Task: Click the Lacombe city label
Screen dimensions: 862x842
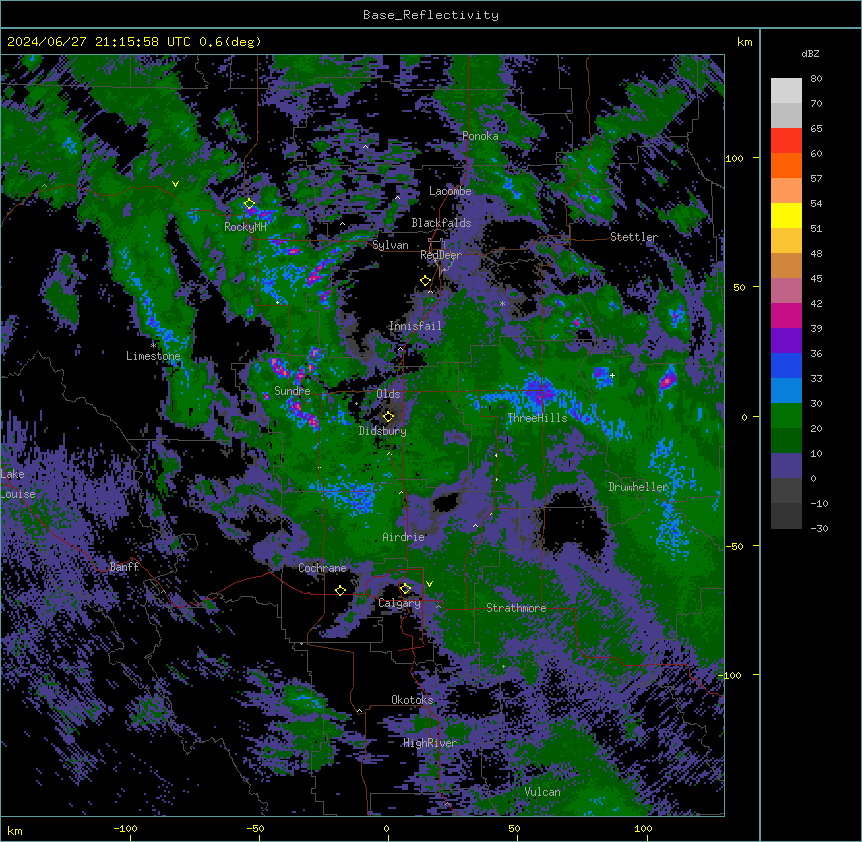Action: click(450, 191)
